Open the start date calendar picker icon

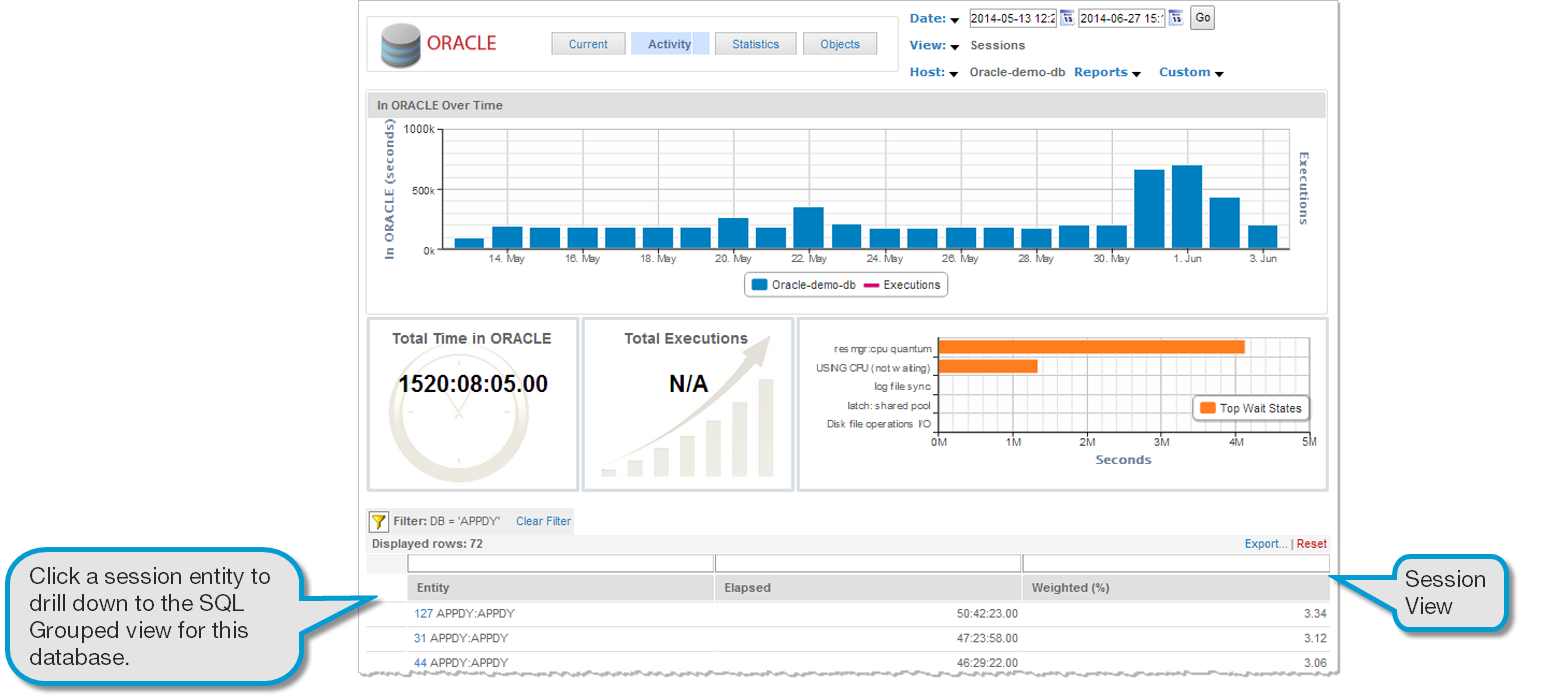(1067, 18)
